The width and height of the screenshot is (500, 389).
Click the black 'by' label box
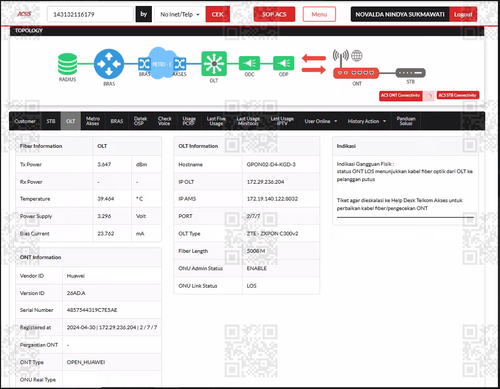[x=144, y=14]
